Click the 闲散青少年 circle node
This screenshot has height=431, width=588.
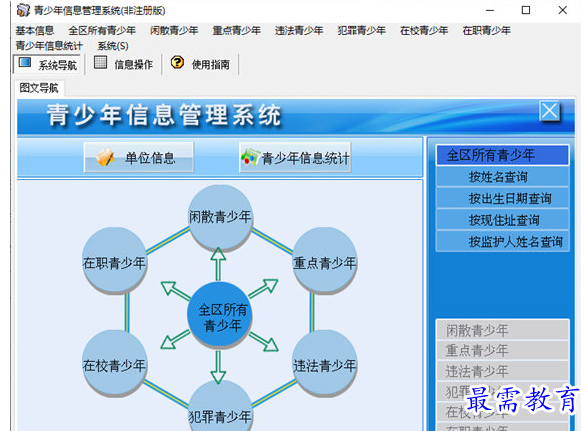pos(220,217)
